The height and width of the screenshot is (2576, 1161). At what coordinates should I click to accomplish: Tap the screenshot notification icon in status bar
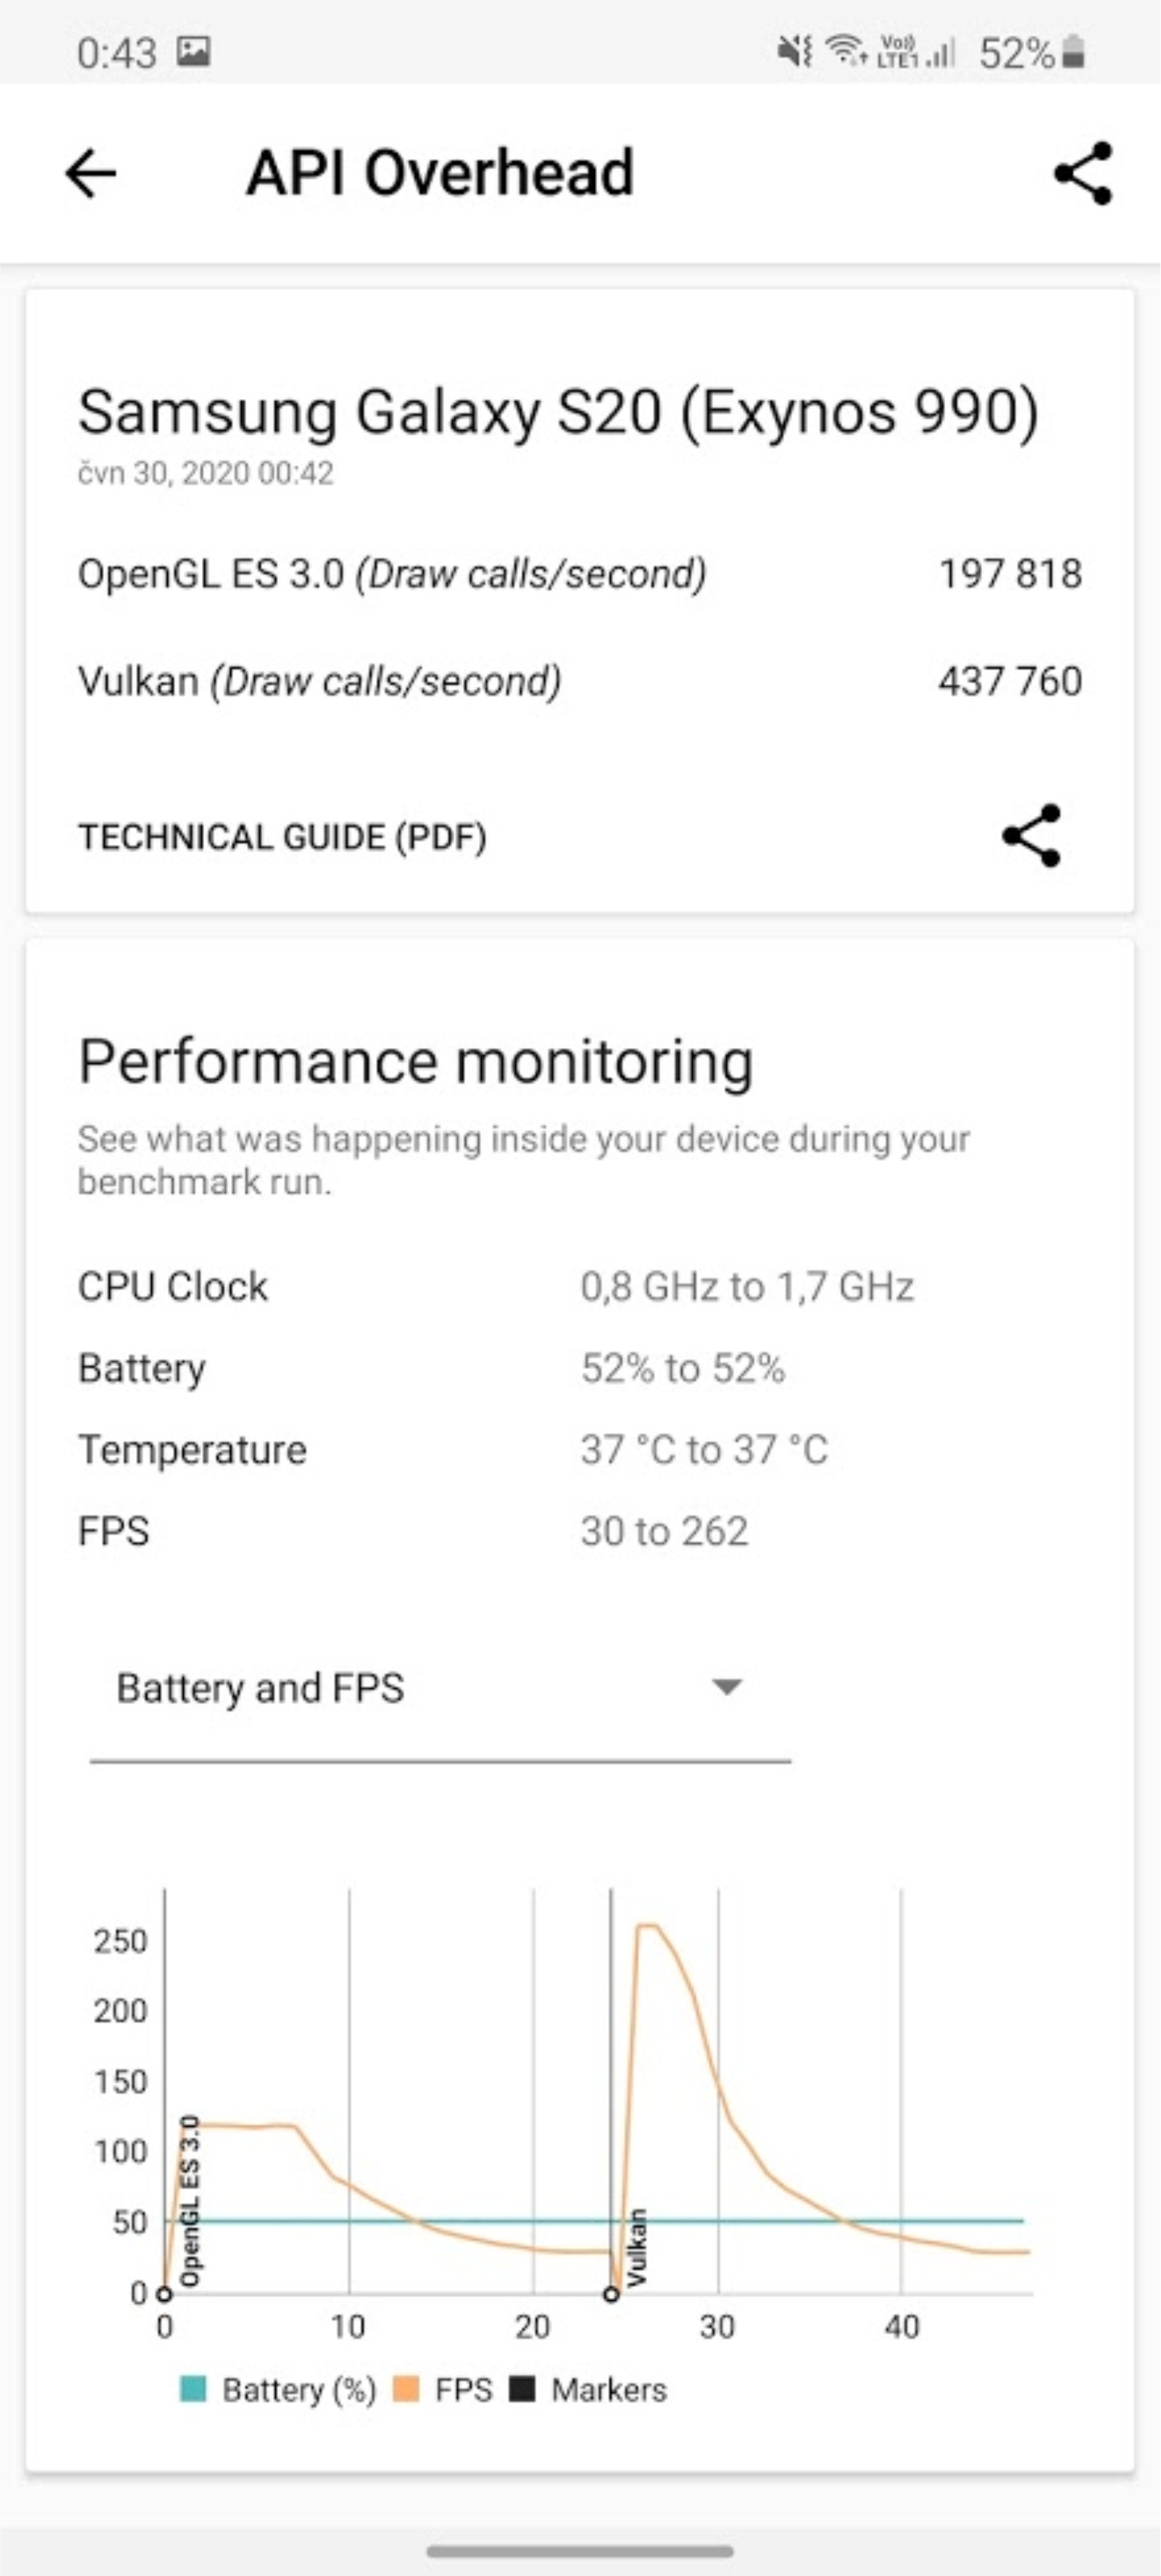[x=193, y=51]
